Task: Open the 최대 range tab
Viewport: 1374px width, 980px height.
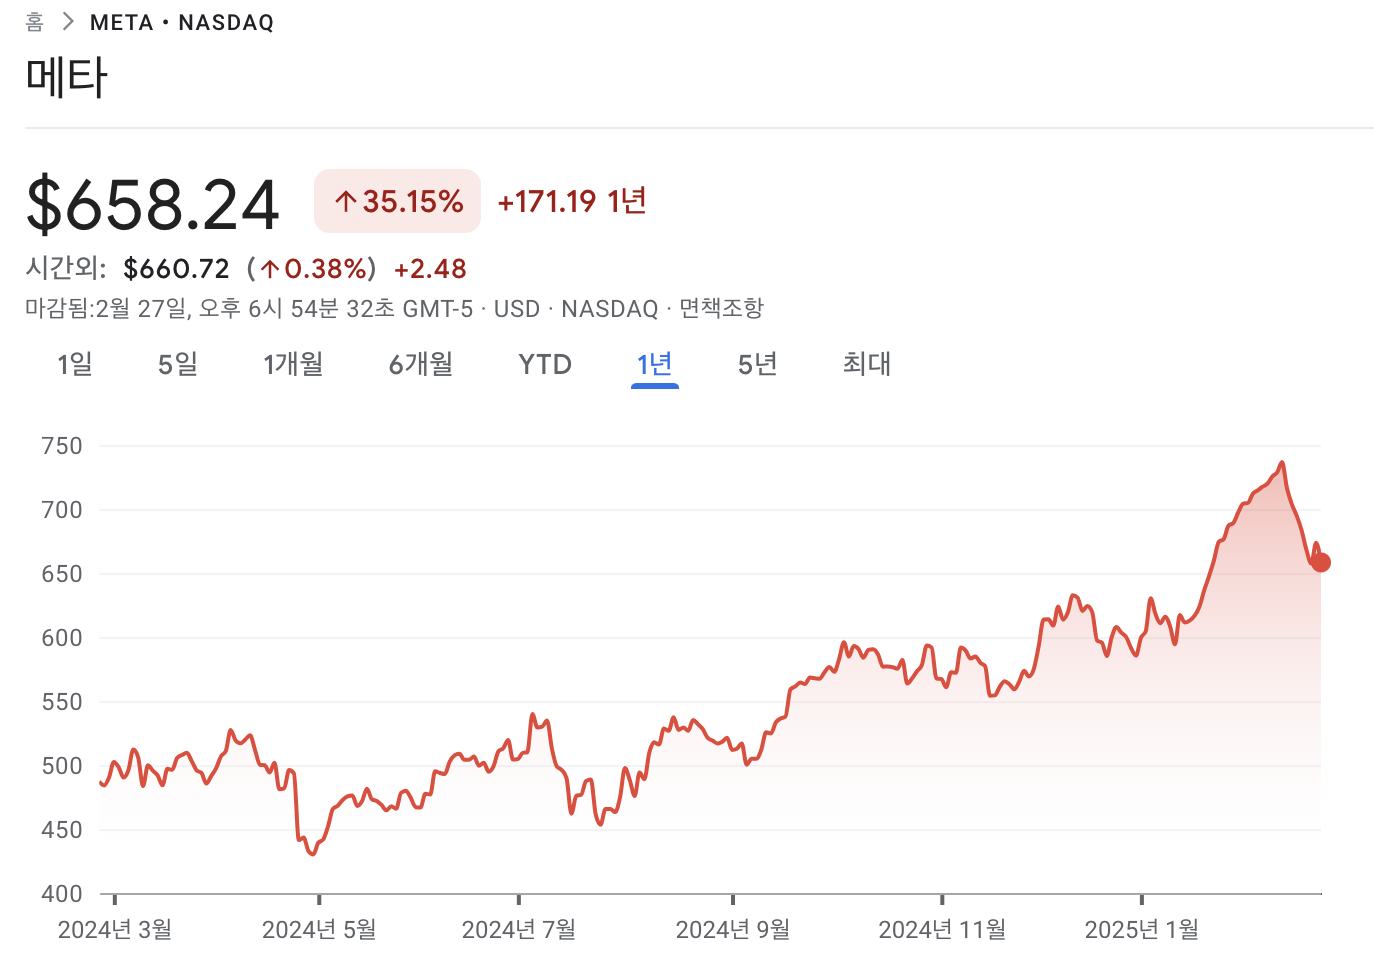Action: pyautogui.click(x=867, y=364)
